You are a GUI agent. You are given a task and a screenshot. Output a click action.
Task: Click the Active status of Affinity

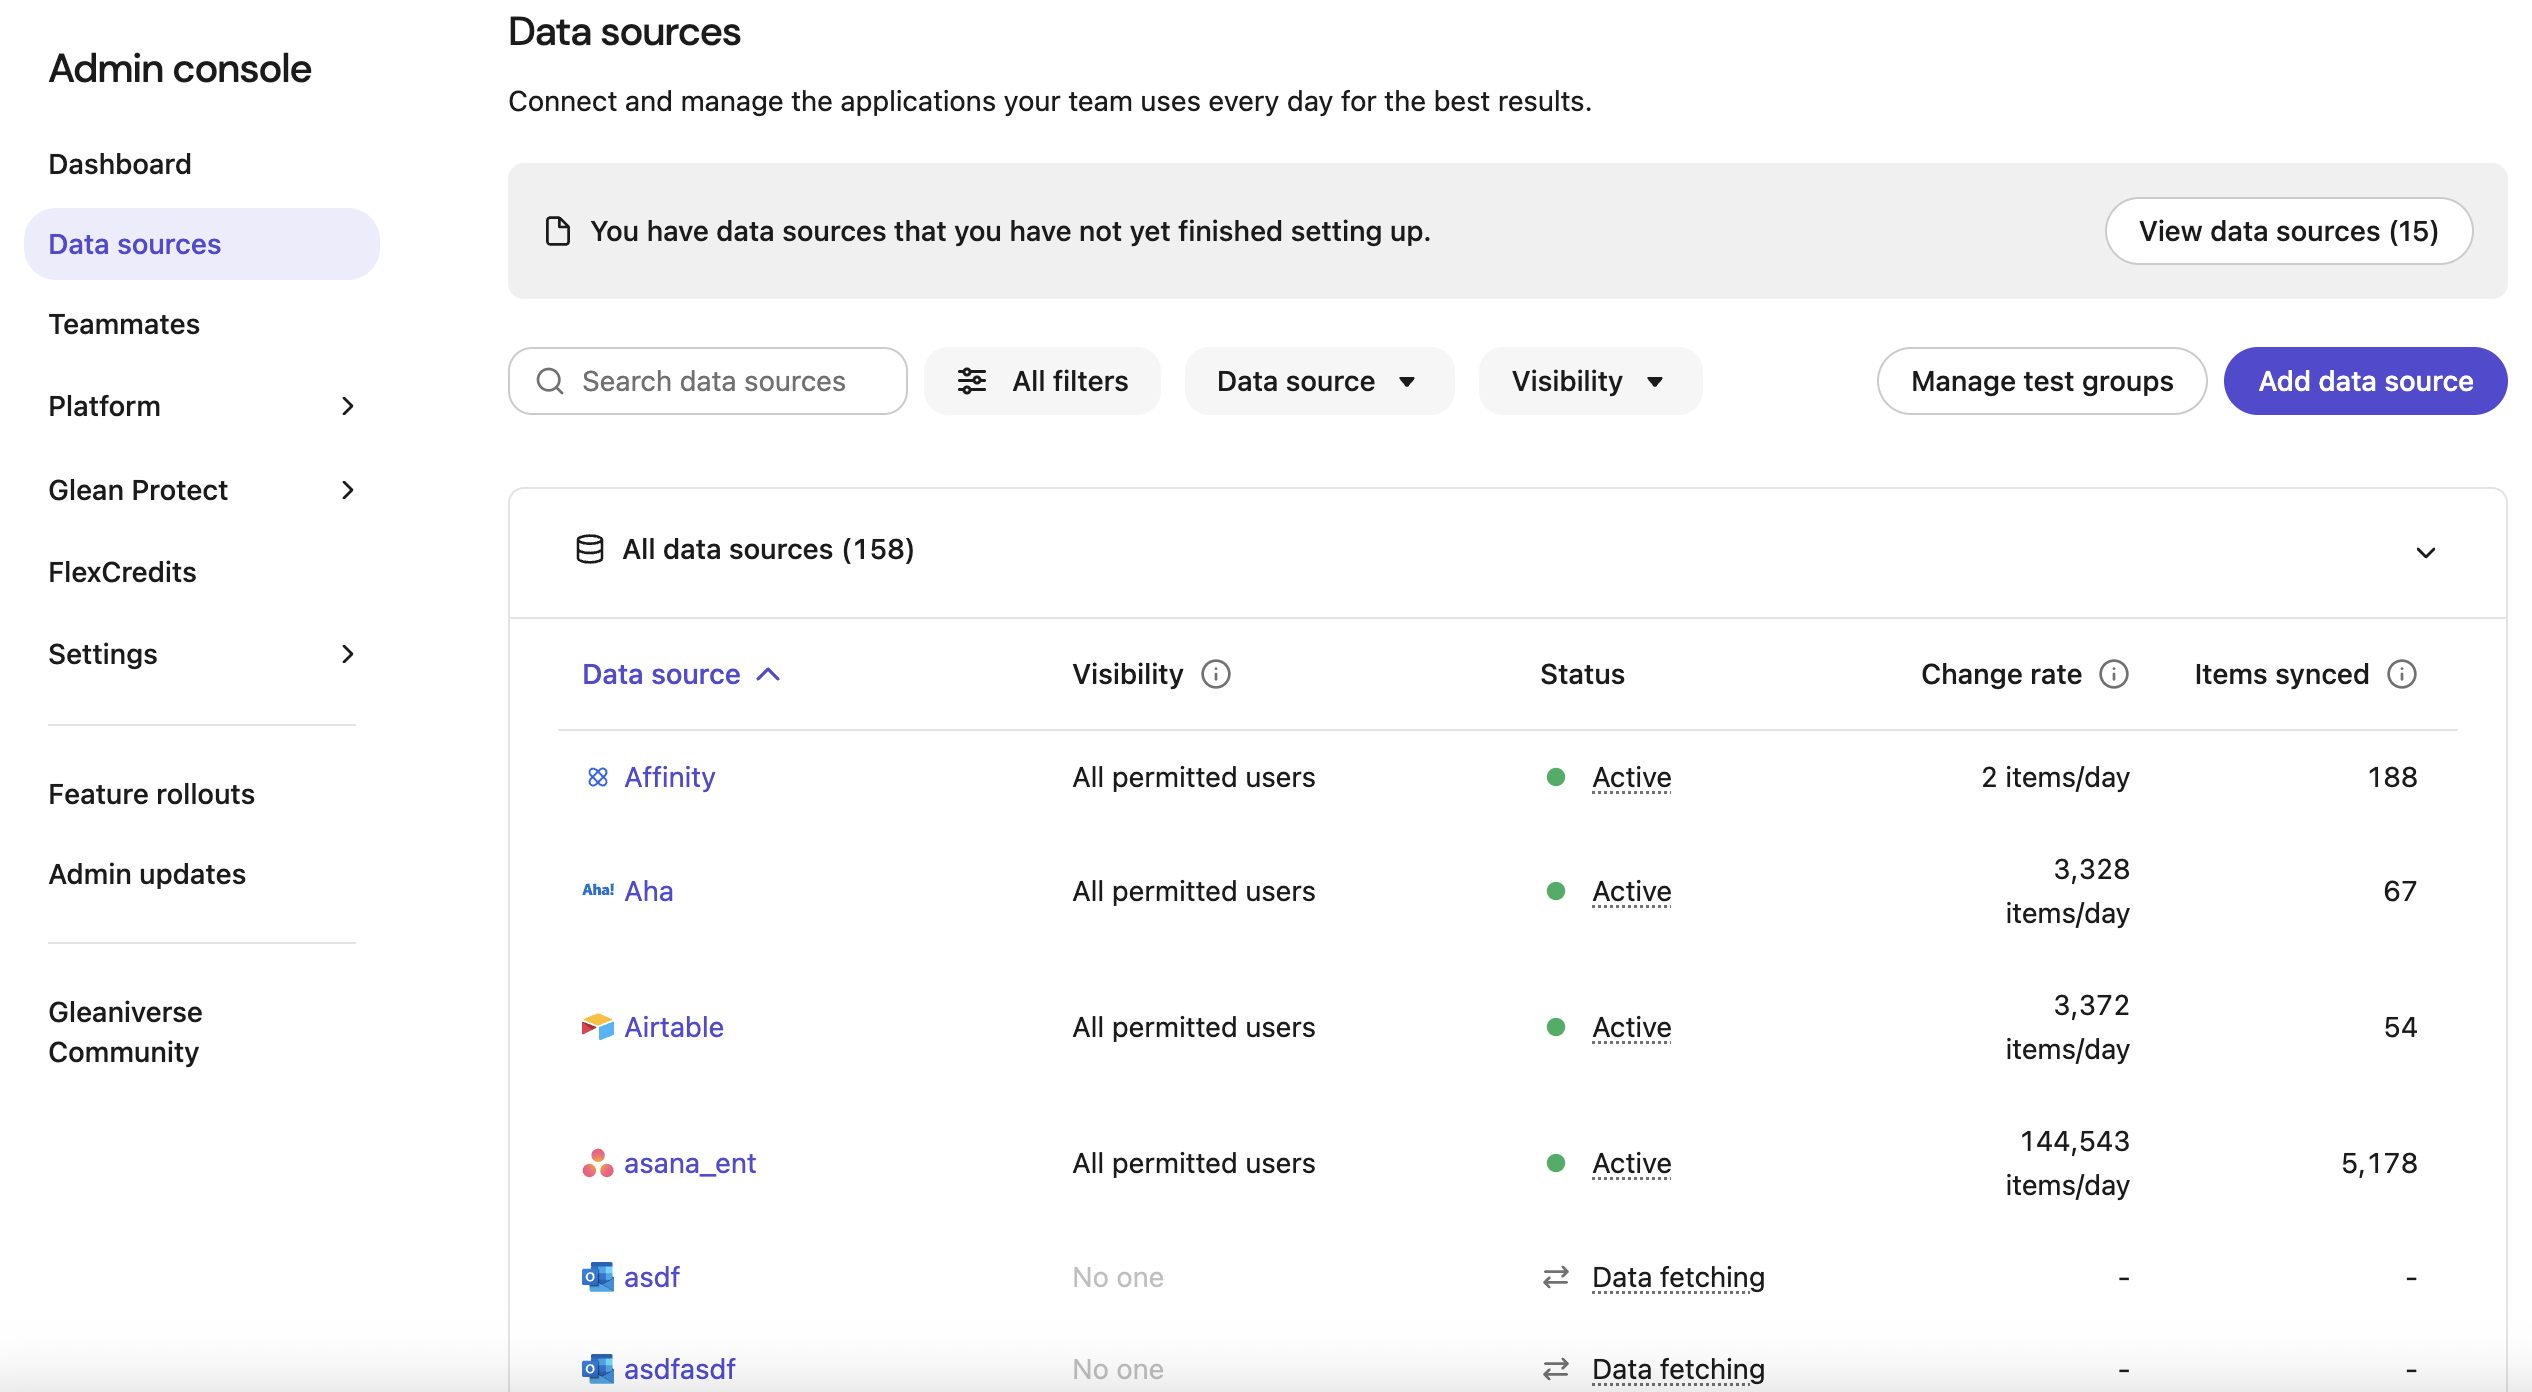1632,777
